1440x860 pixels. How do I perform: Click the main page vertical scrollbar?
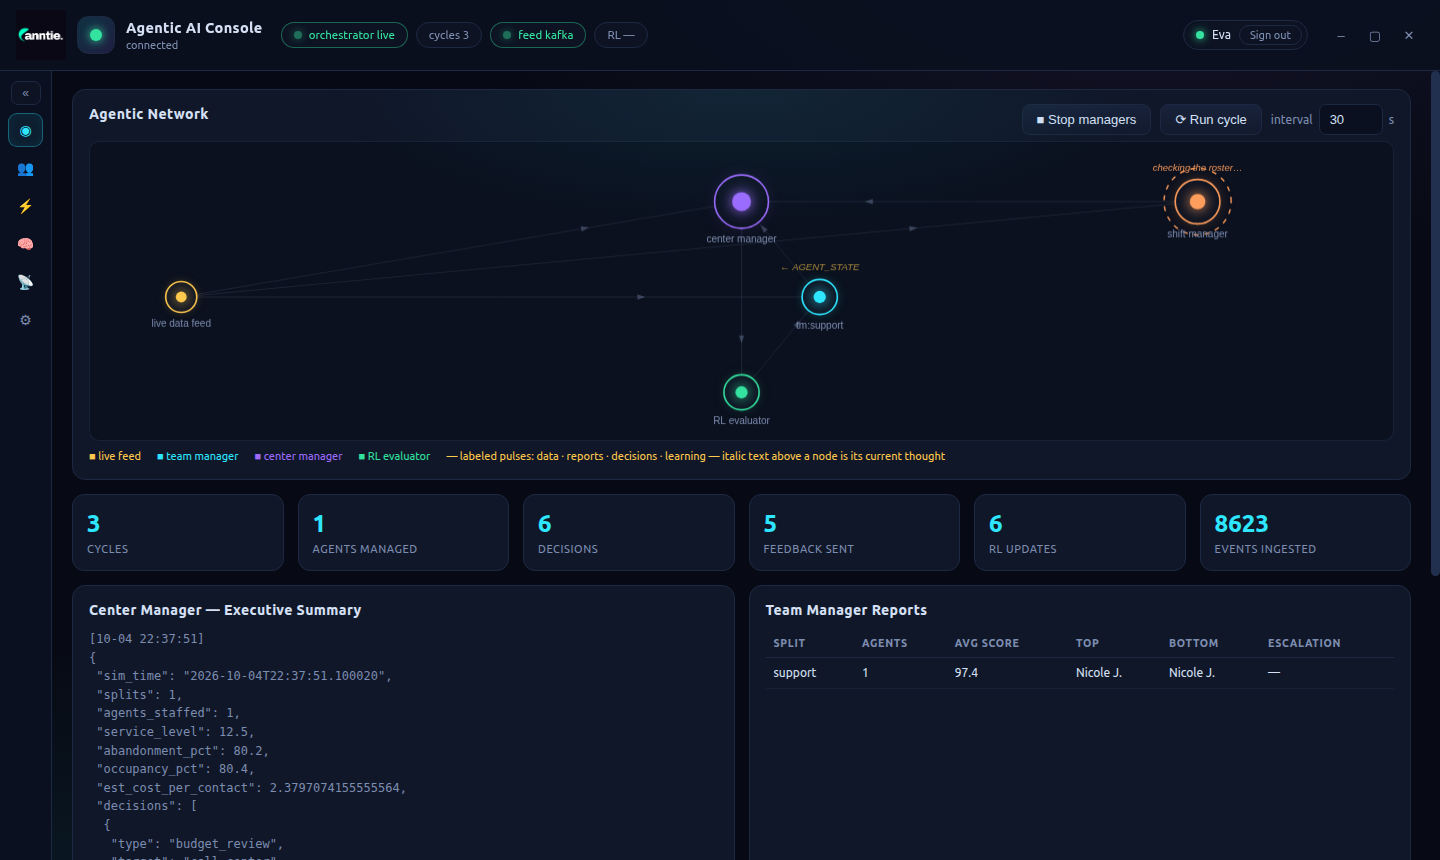tap(1434, 322)
